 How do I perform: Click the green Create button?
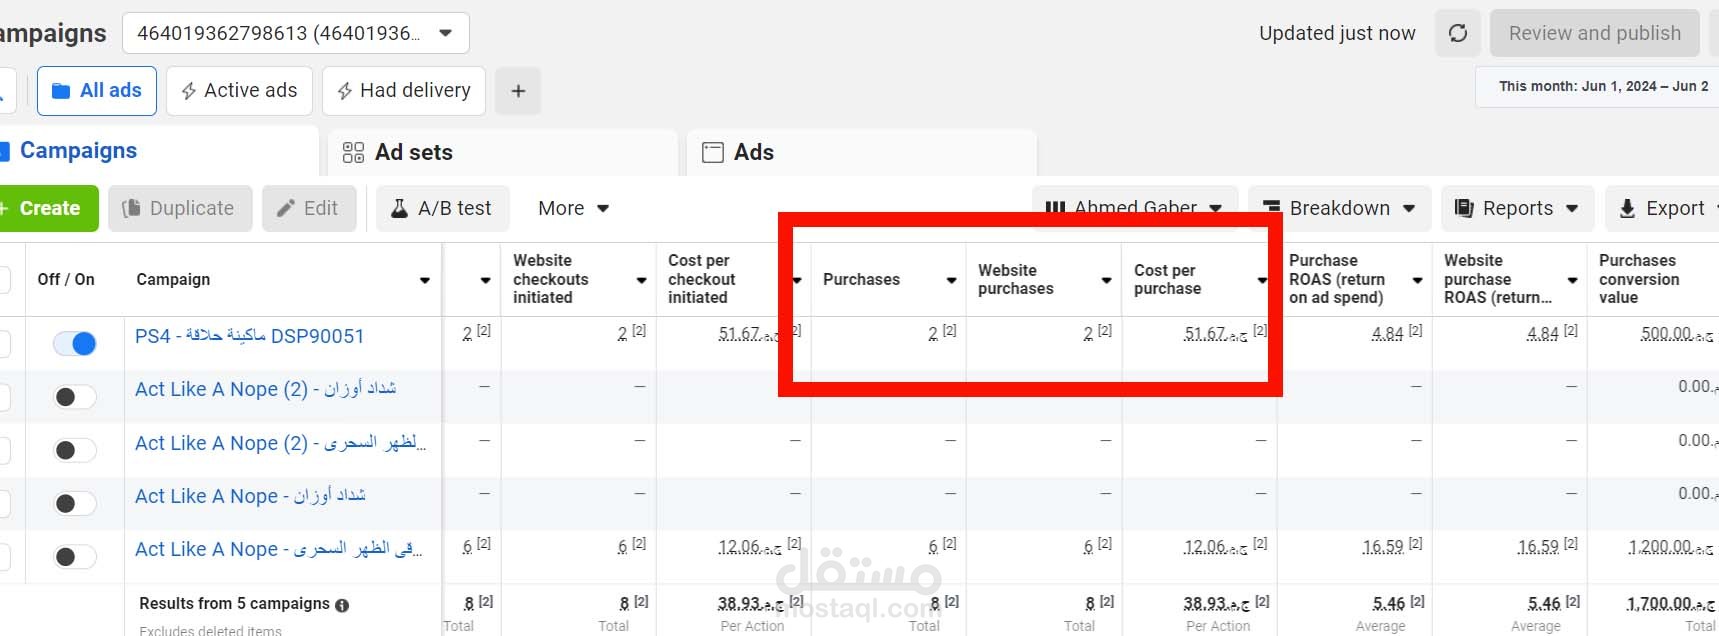49,208
